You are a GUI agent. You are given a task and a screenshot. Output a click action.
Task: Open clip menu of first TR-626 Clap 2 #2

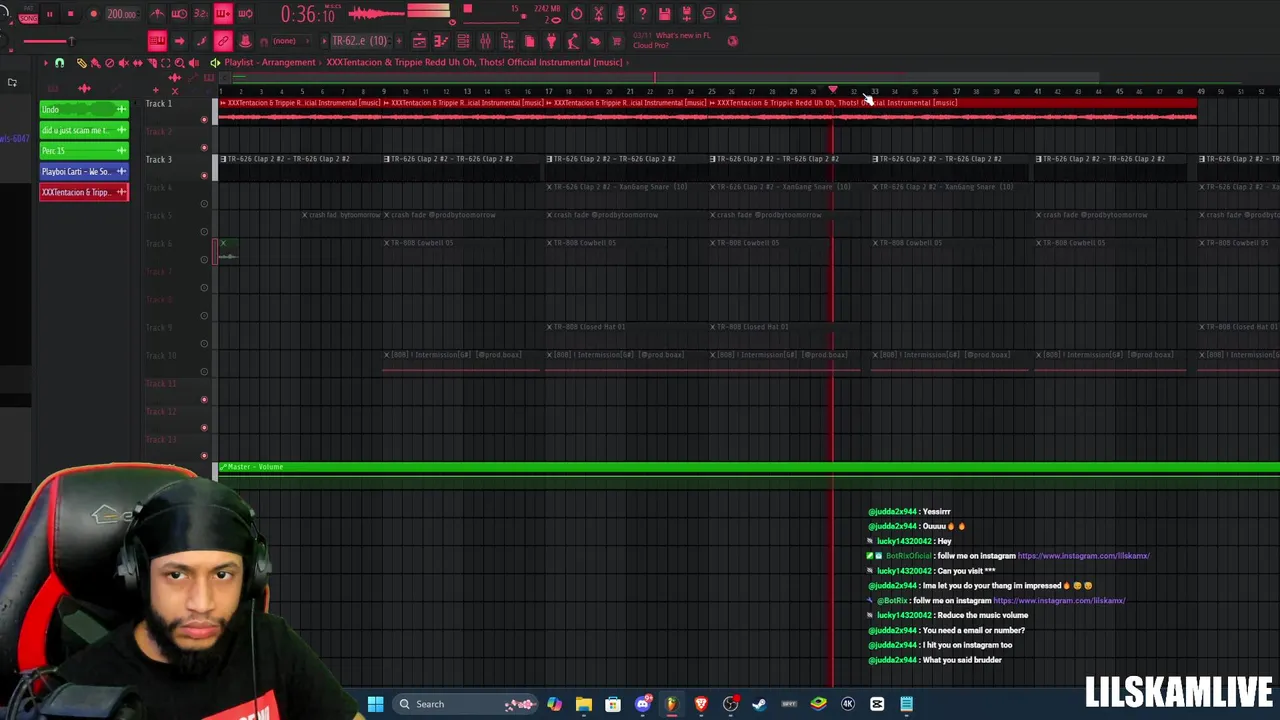[x=223, y=159]
